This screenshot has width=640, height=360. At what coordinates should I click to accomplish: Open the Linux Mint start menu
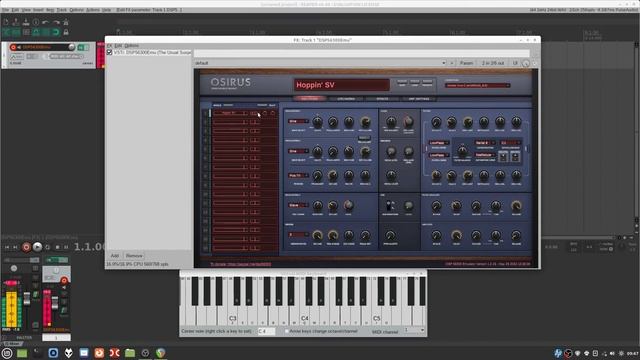pyautogui.click(x=7, y=353)
